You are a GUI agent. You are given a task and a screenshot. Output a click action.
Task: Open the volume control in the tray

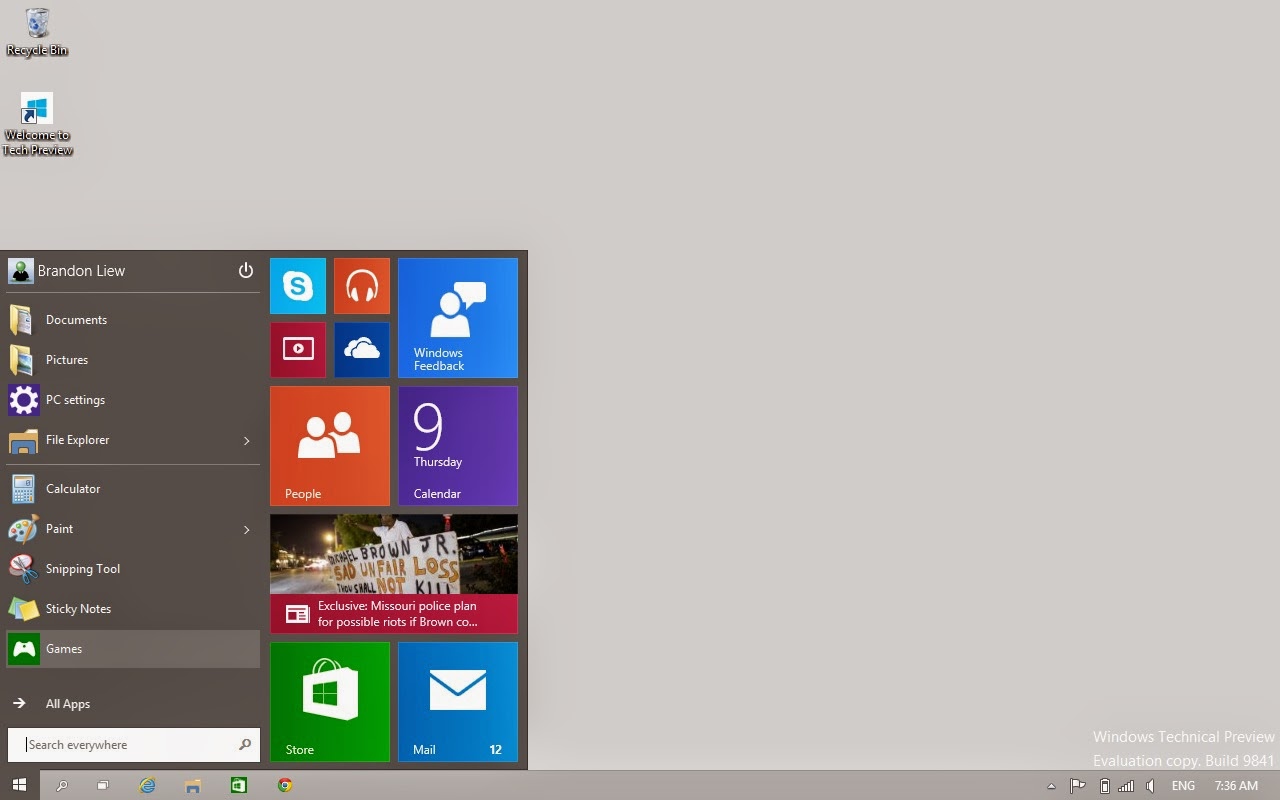click(1148, 786)
